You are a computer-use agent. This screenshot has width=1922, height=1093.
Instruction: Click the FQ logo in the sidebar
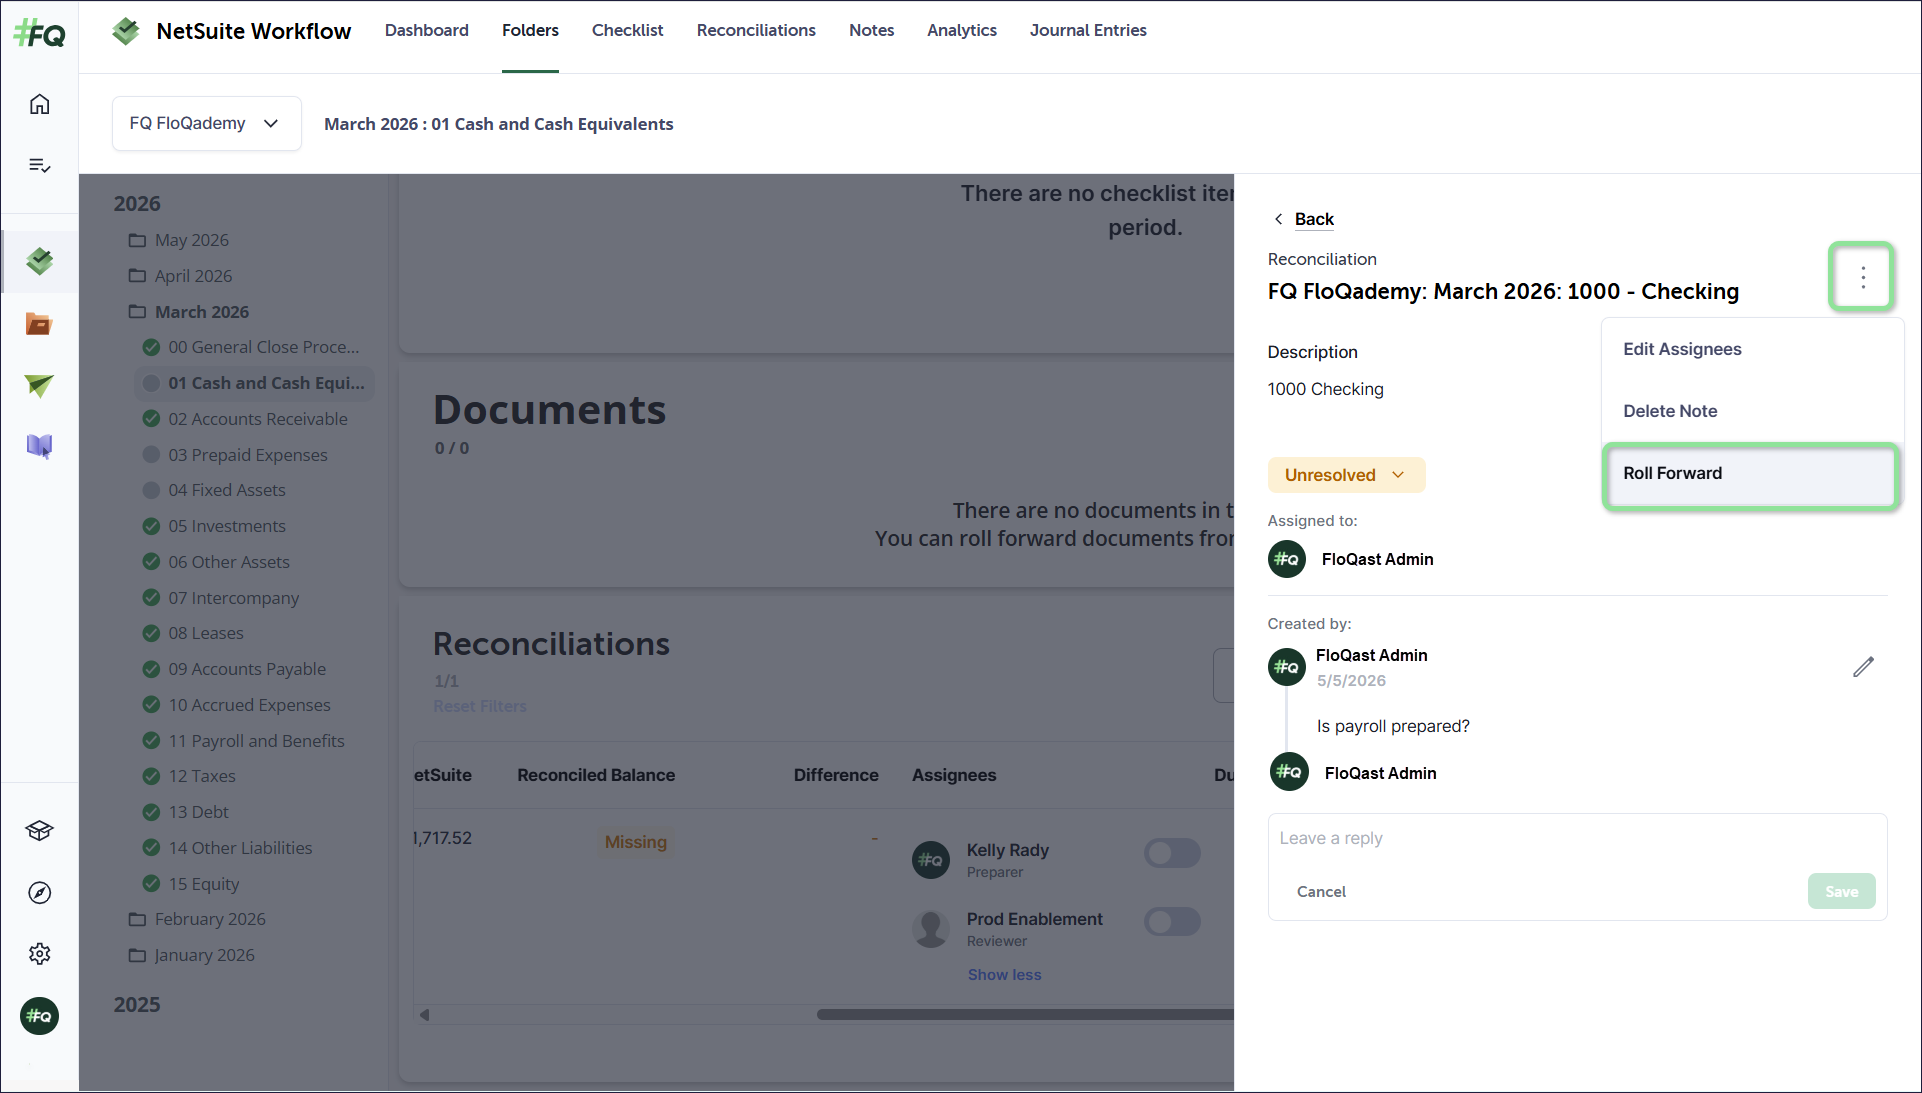(39, 34)
